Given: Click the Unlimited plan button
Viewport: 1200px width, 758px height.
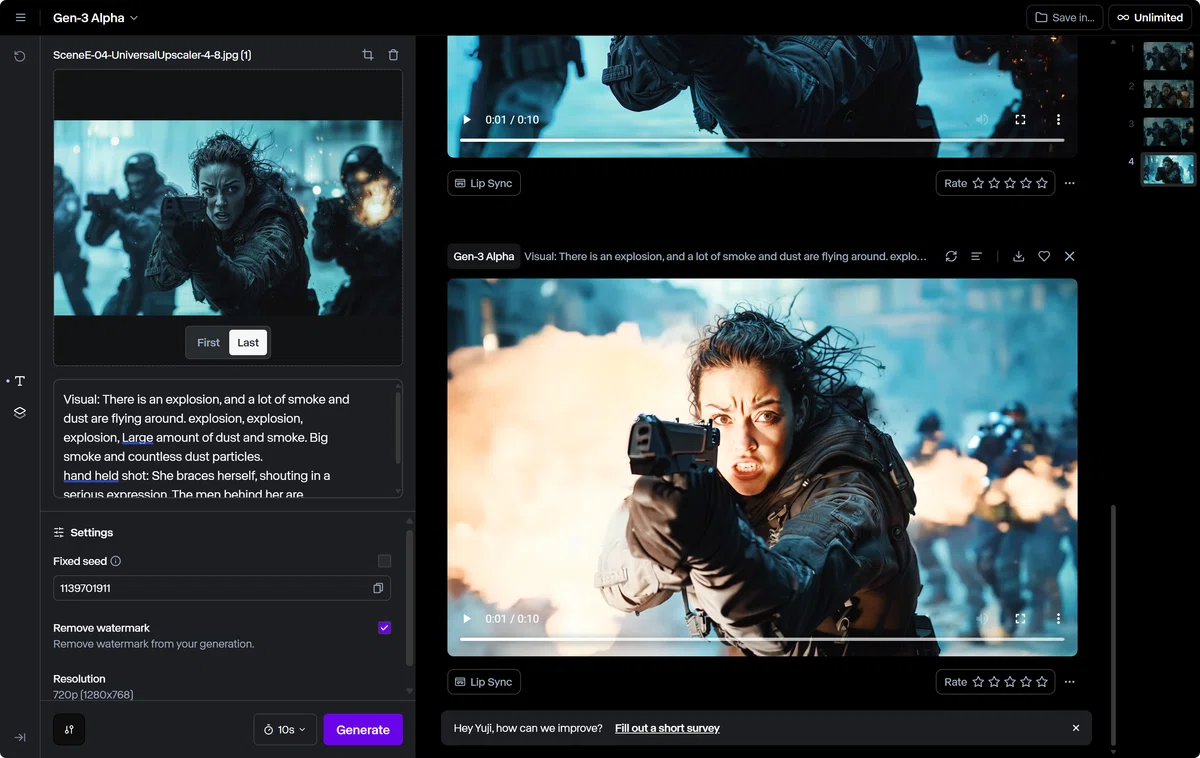Looking at the screenshot, I should [x=1149, y=17].
